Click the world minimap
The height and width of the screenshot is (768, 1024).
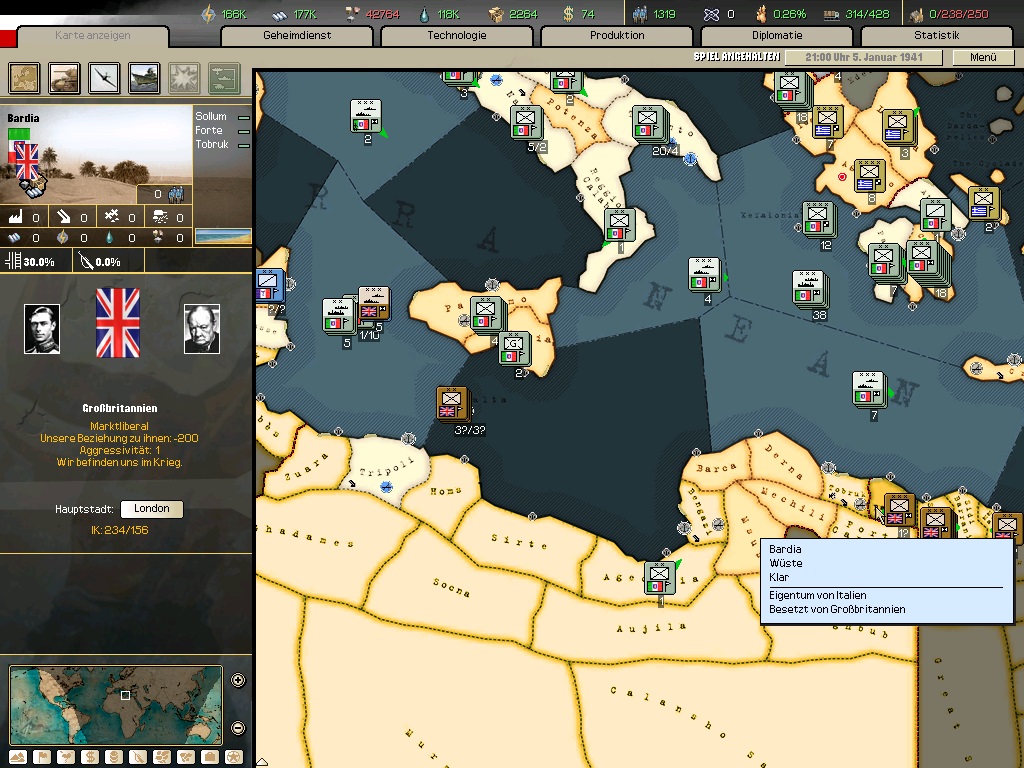pyautogui.click(x=116, y=704)
